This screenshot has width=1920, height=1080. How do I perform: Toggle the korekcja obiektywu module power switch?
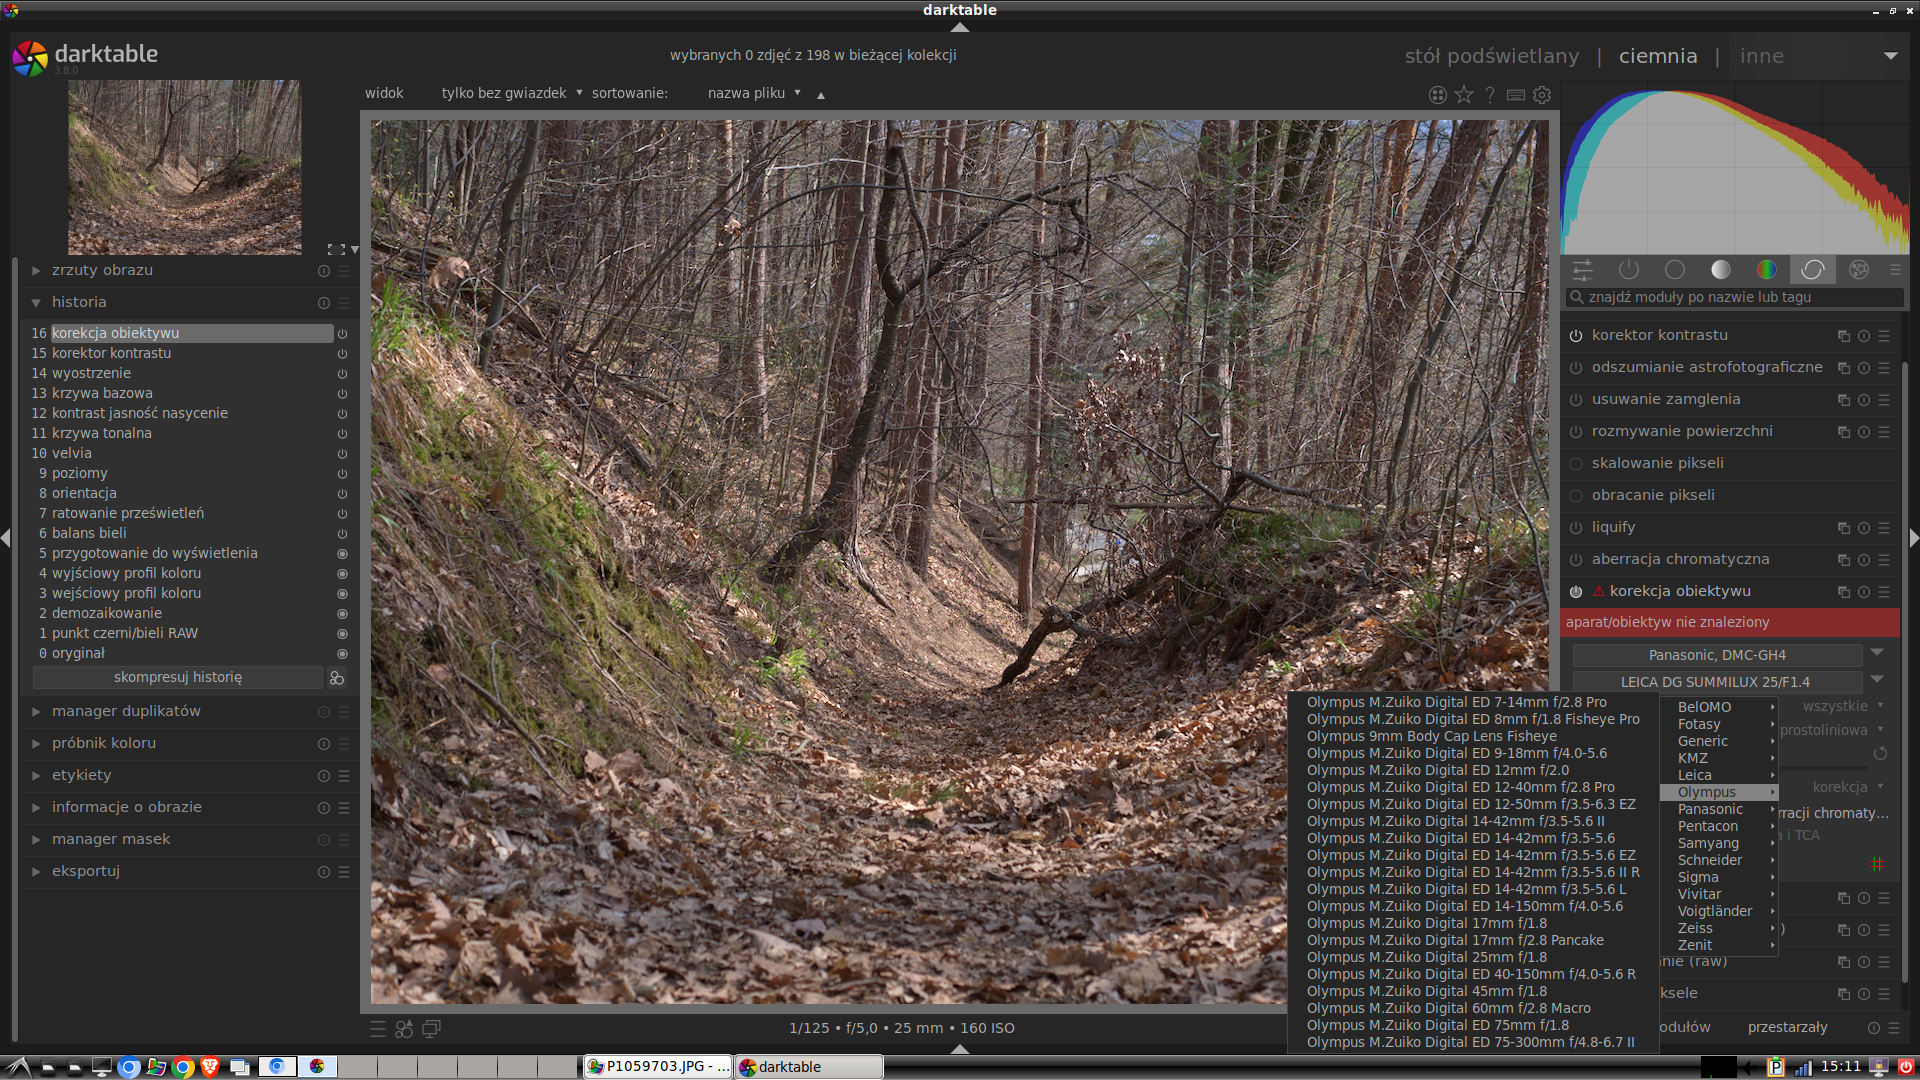1576,592
